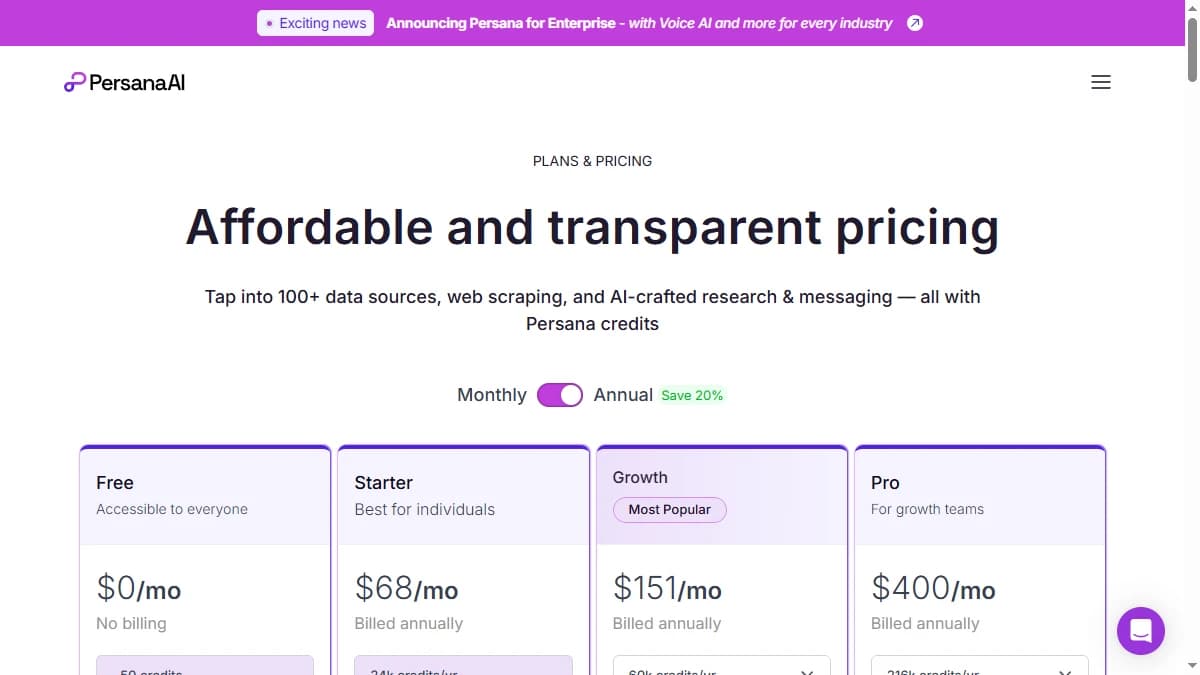
Task: Open the chat support widget
Action: pos(1141,631)
